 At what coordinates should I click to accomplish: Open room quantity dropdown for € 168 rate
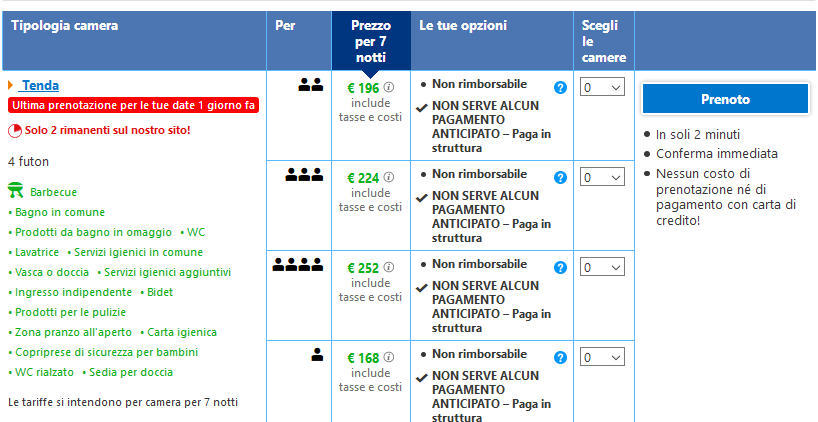click(x=603, y=357)
